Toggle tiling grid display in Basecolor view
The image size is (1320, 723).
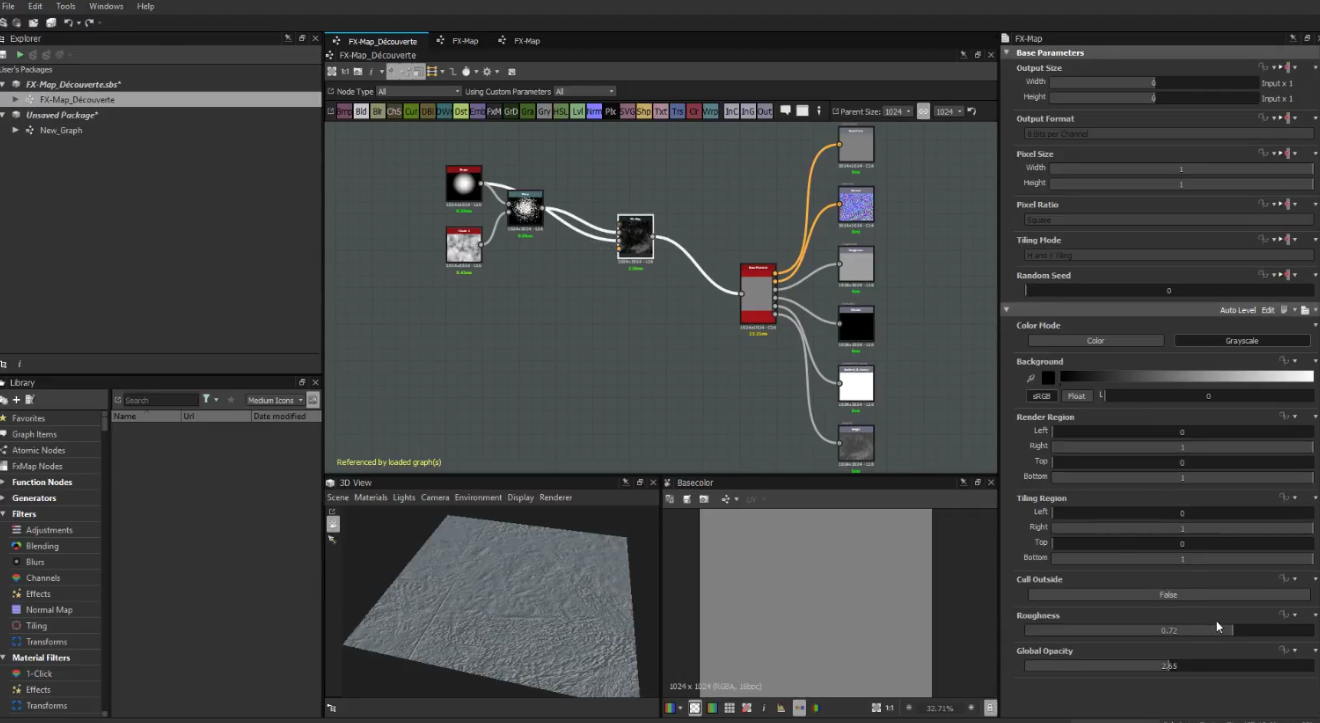point(730,708)
